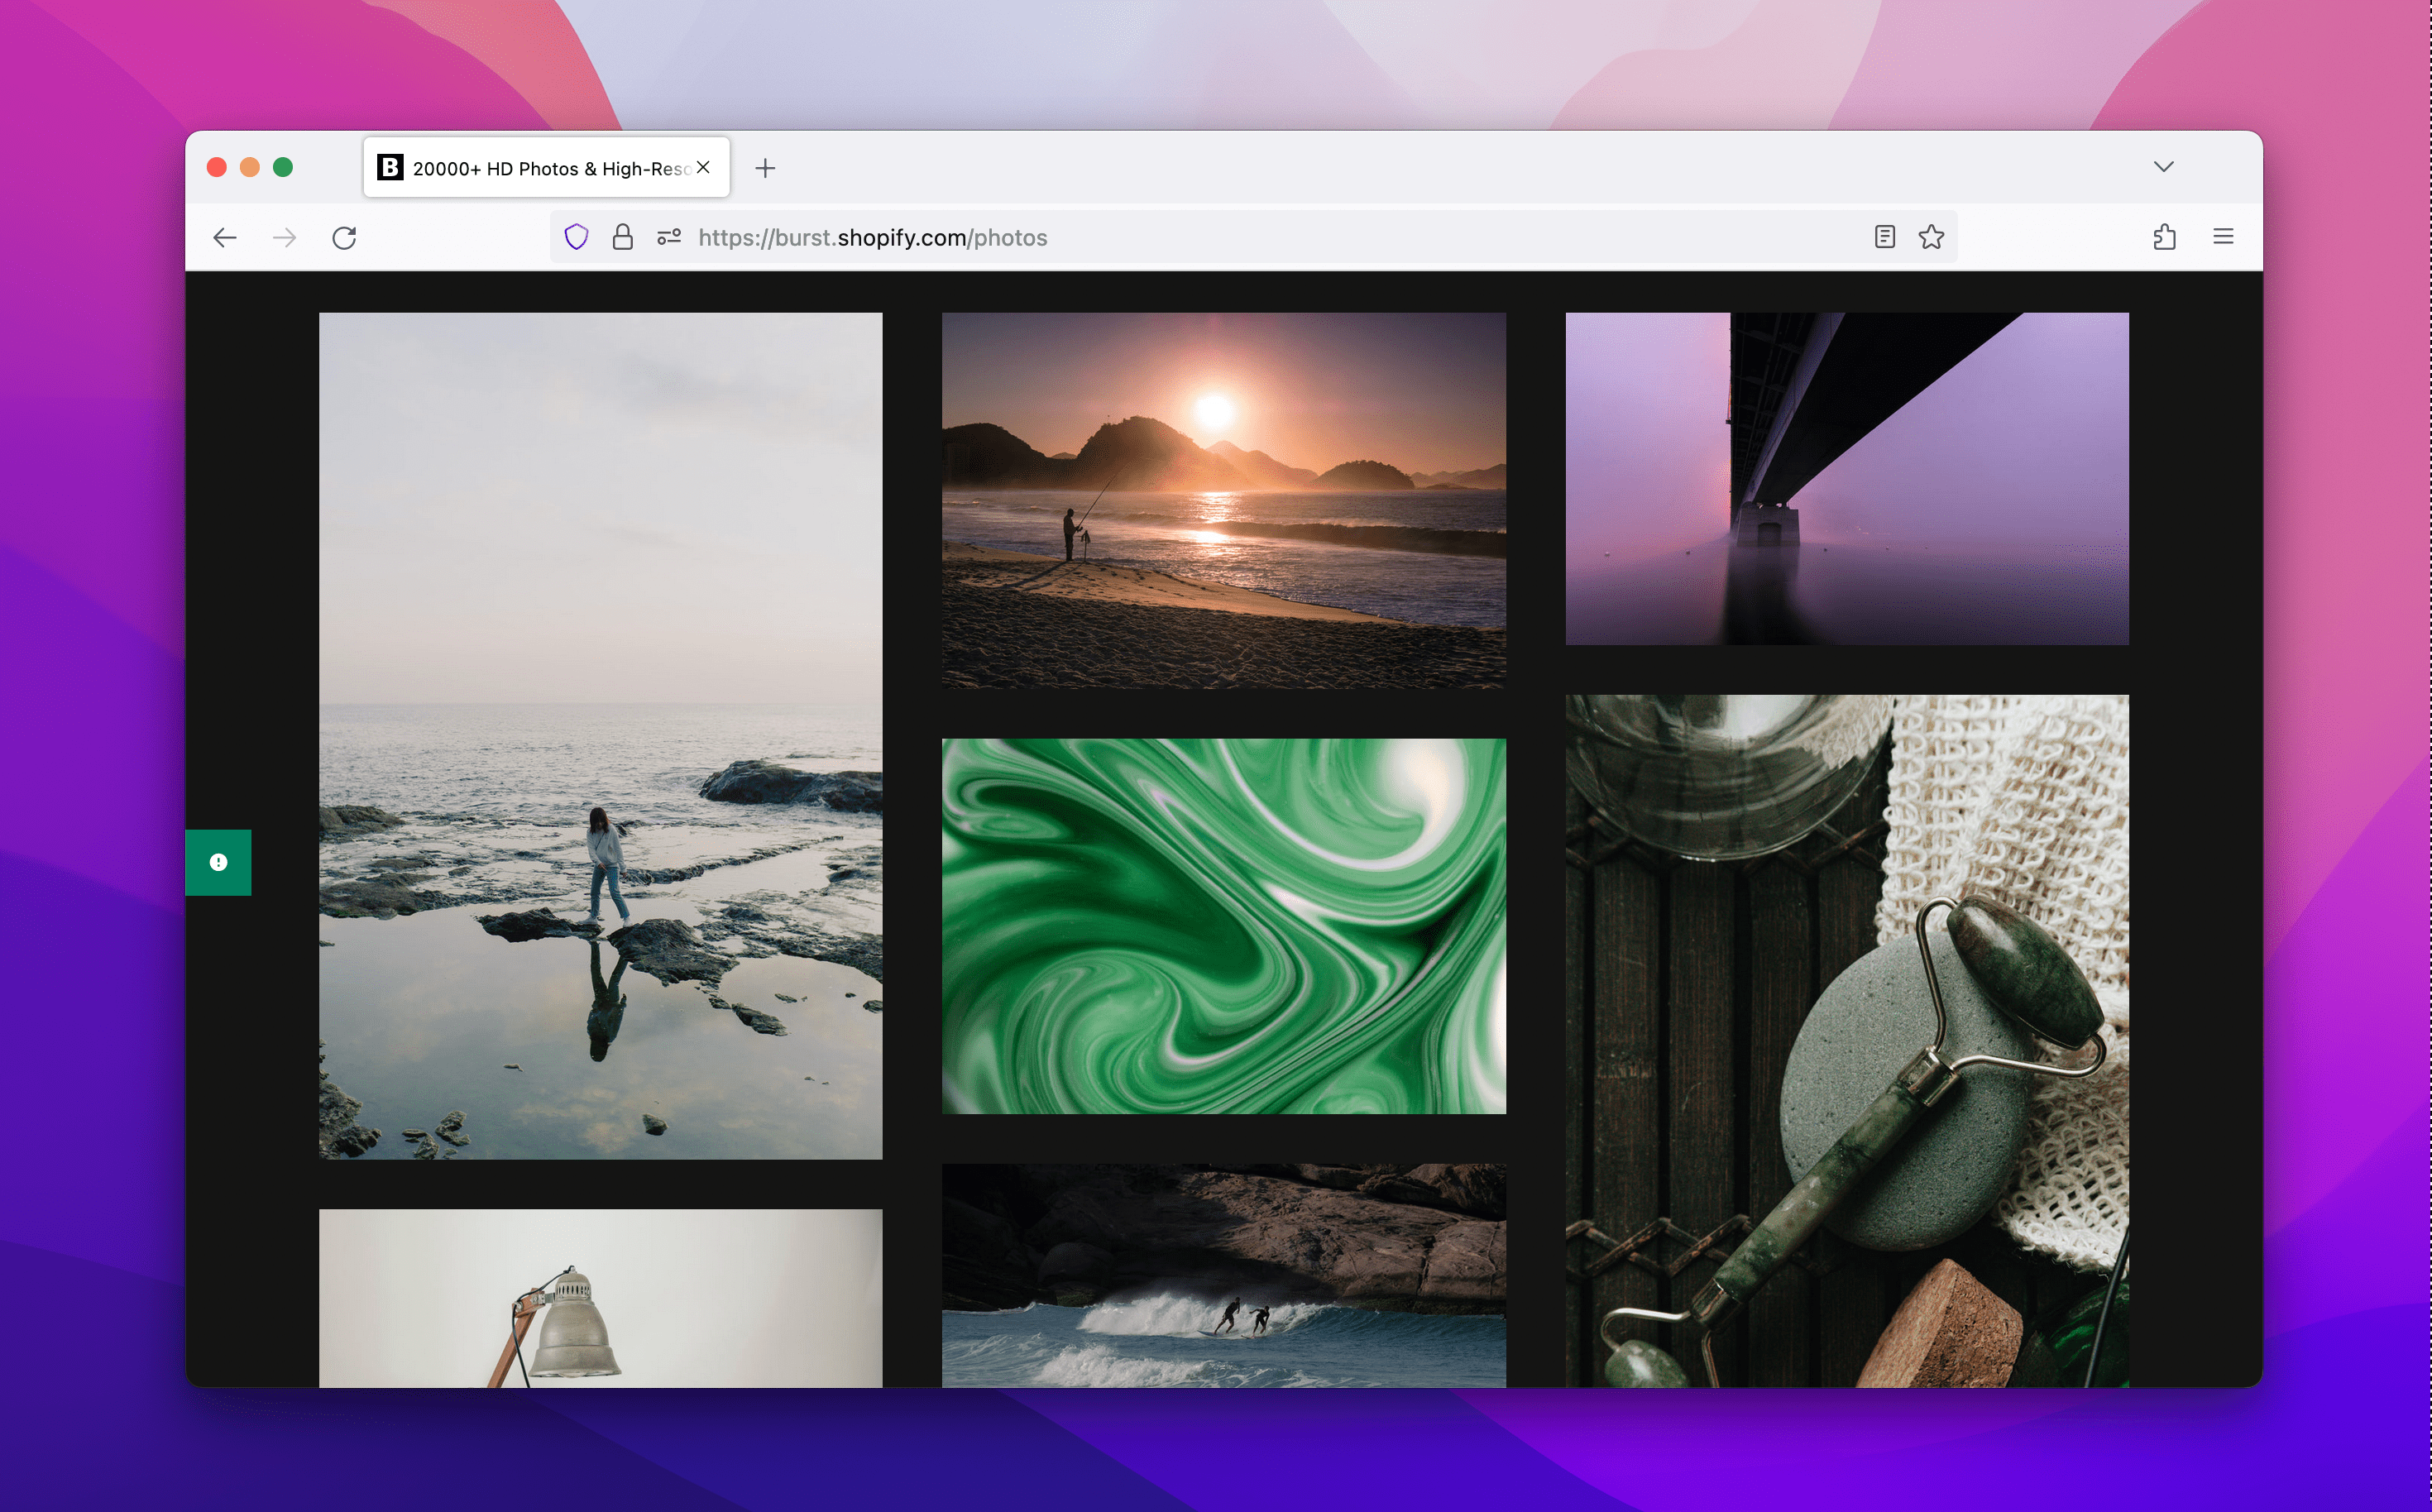Click the red close window button

(216, 167)
